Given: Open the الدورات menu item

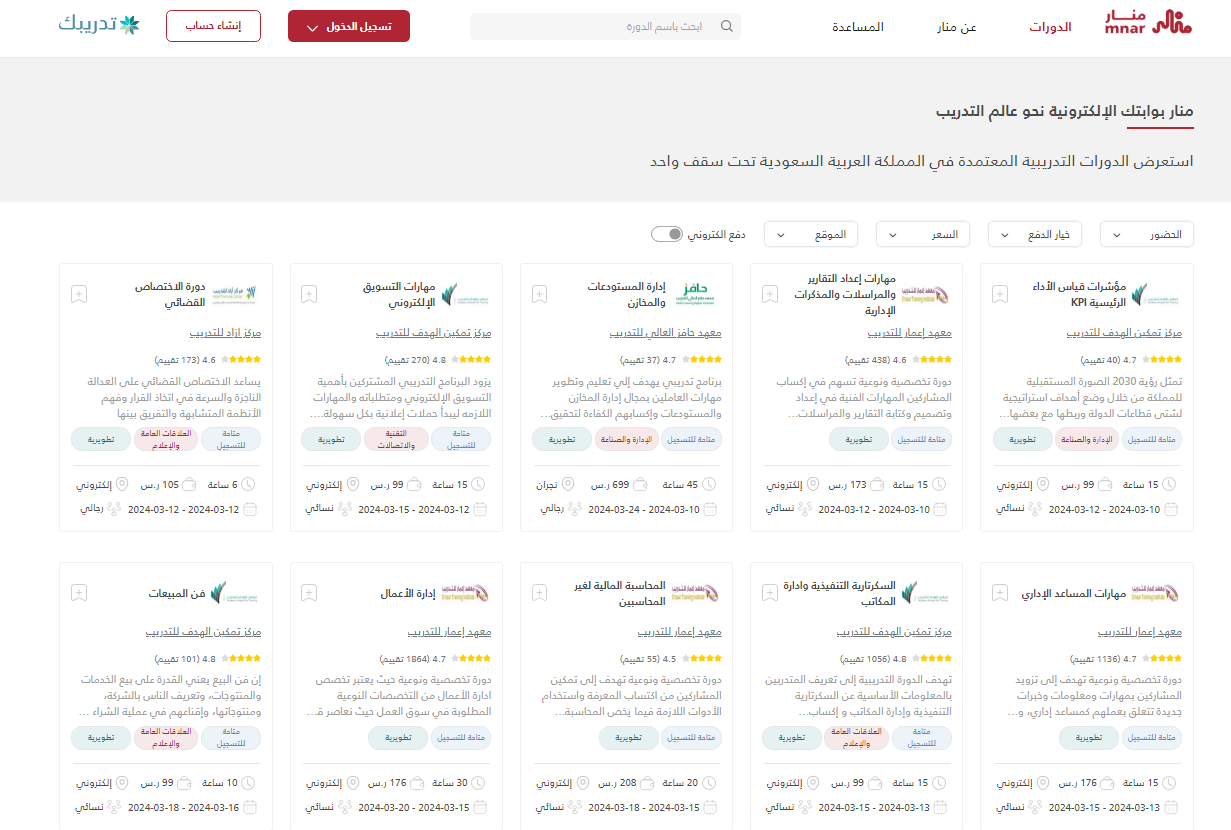Looking at the screenshot, I should [1050, 27].
